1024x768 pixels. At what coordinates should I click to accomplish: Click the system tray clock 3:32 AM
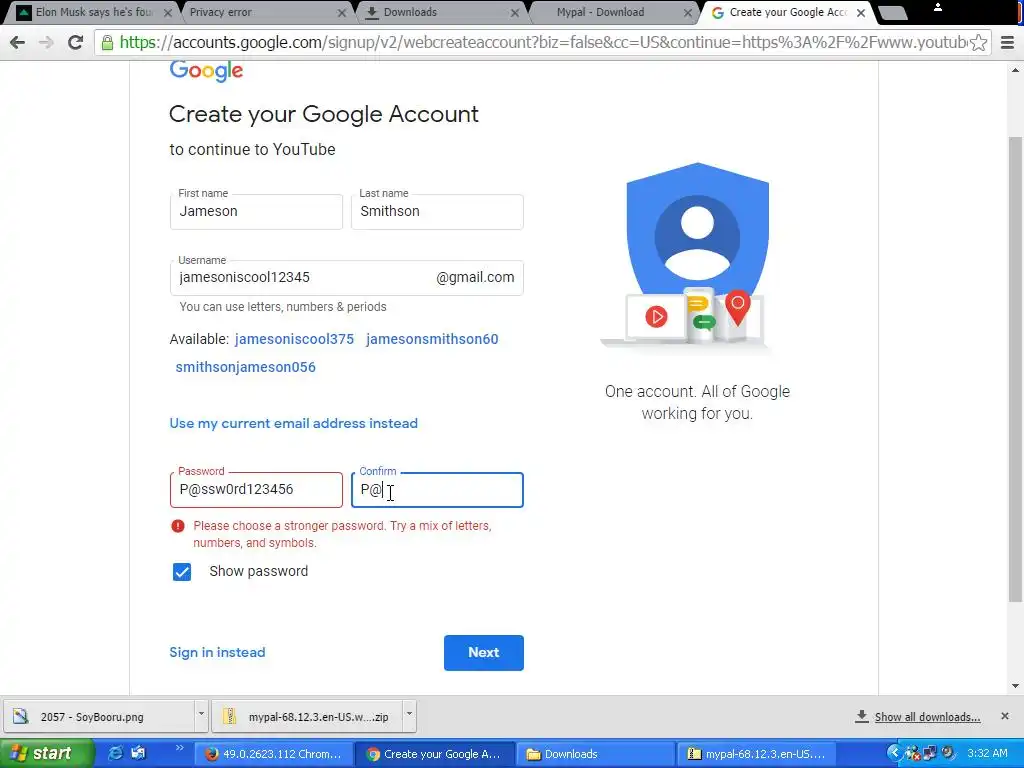coord(987,754)
